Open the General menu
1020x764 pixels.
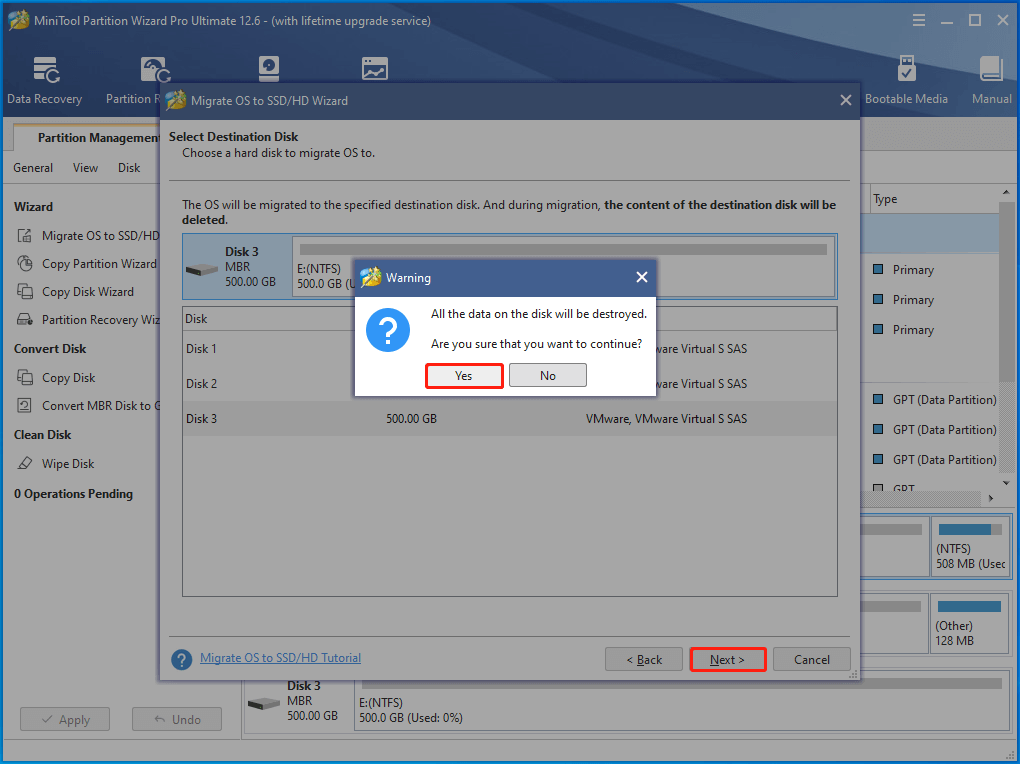(33, 168)
